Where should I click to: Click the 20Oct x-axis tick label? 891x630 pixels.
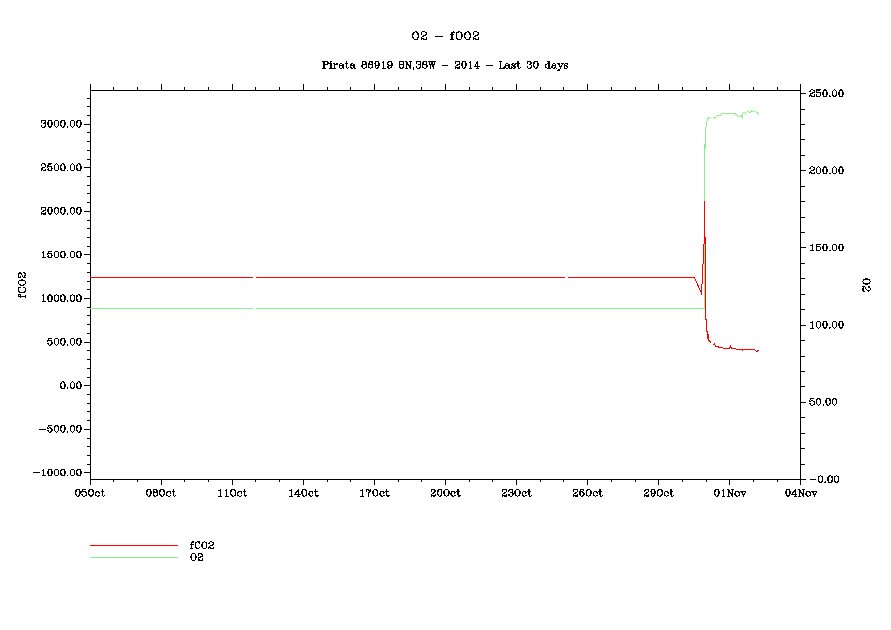click(445, 493)
